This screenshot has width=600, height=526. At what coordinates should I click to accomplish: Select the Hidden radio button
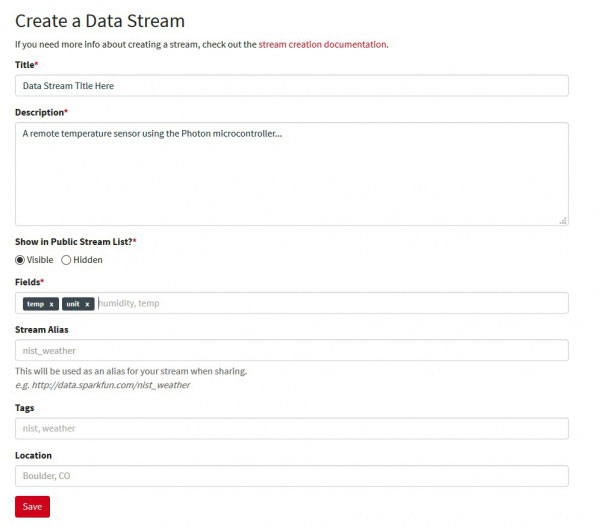66,260
